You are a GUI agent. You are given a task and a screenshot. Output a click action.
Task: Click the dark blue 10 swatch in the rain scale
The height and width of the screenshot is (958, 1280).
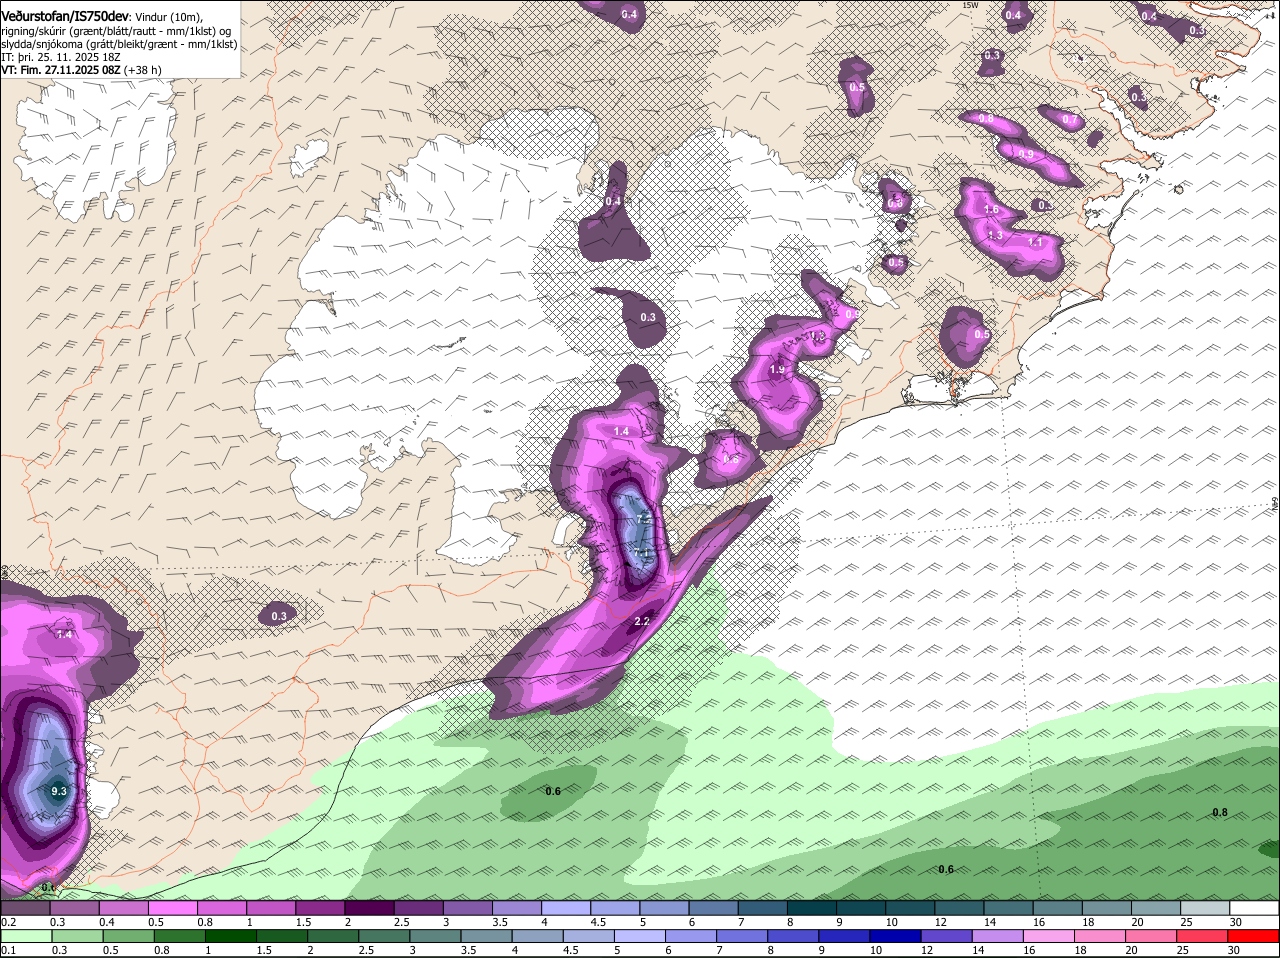click(896, 936)
